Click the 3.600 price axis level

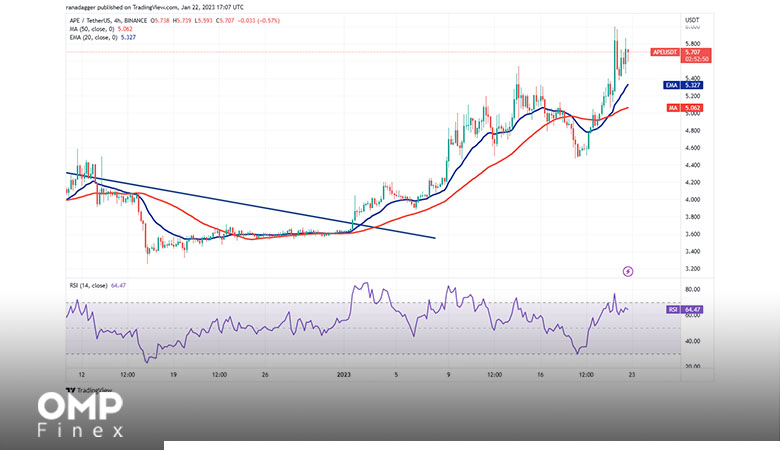pos(692,234)
